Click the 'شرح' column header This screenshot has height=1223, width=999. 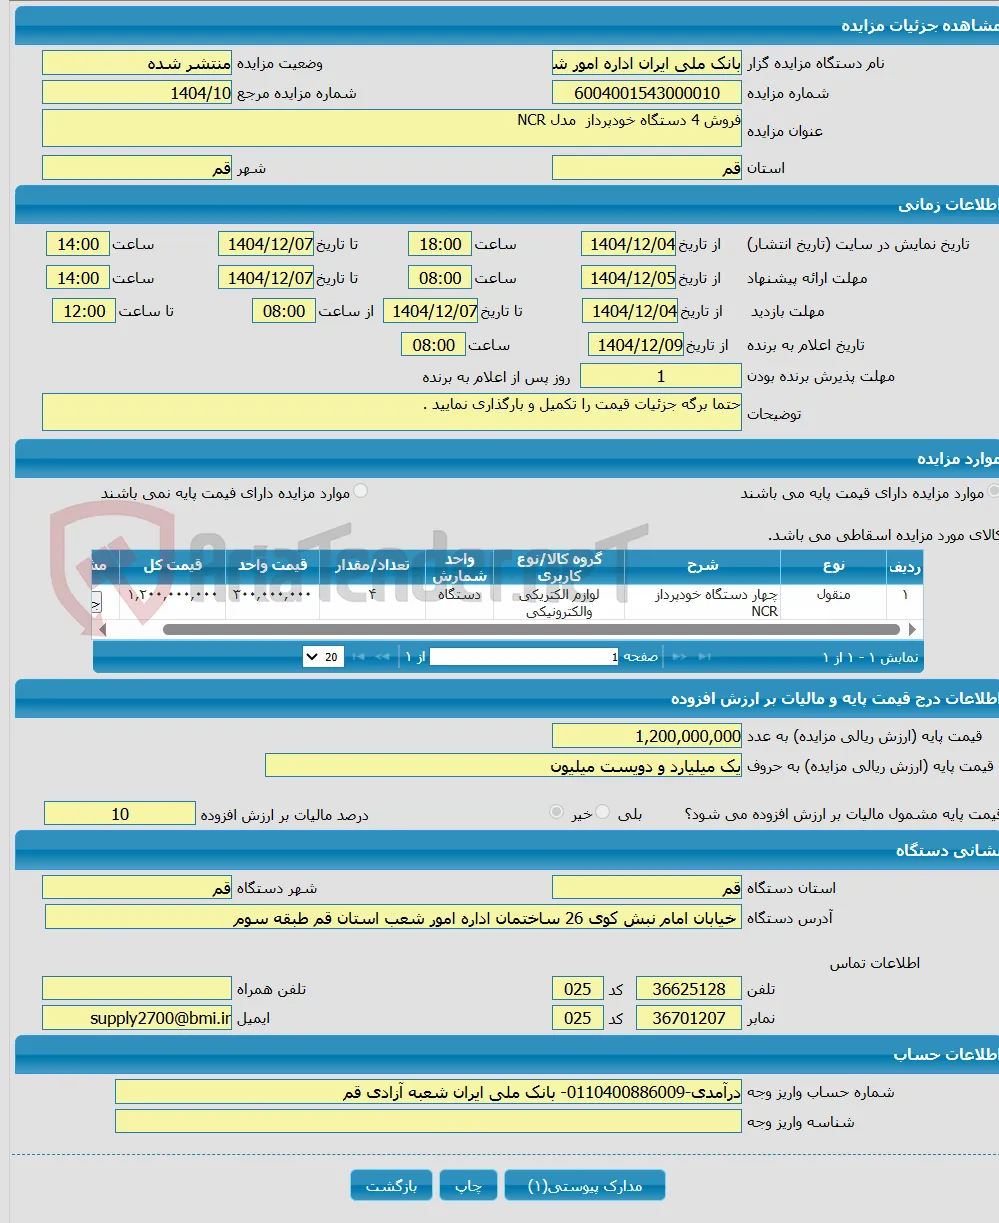703,566
